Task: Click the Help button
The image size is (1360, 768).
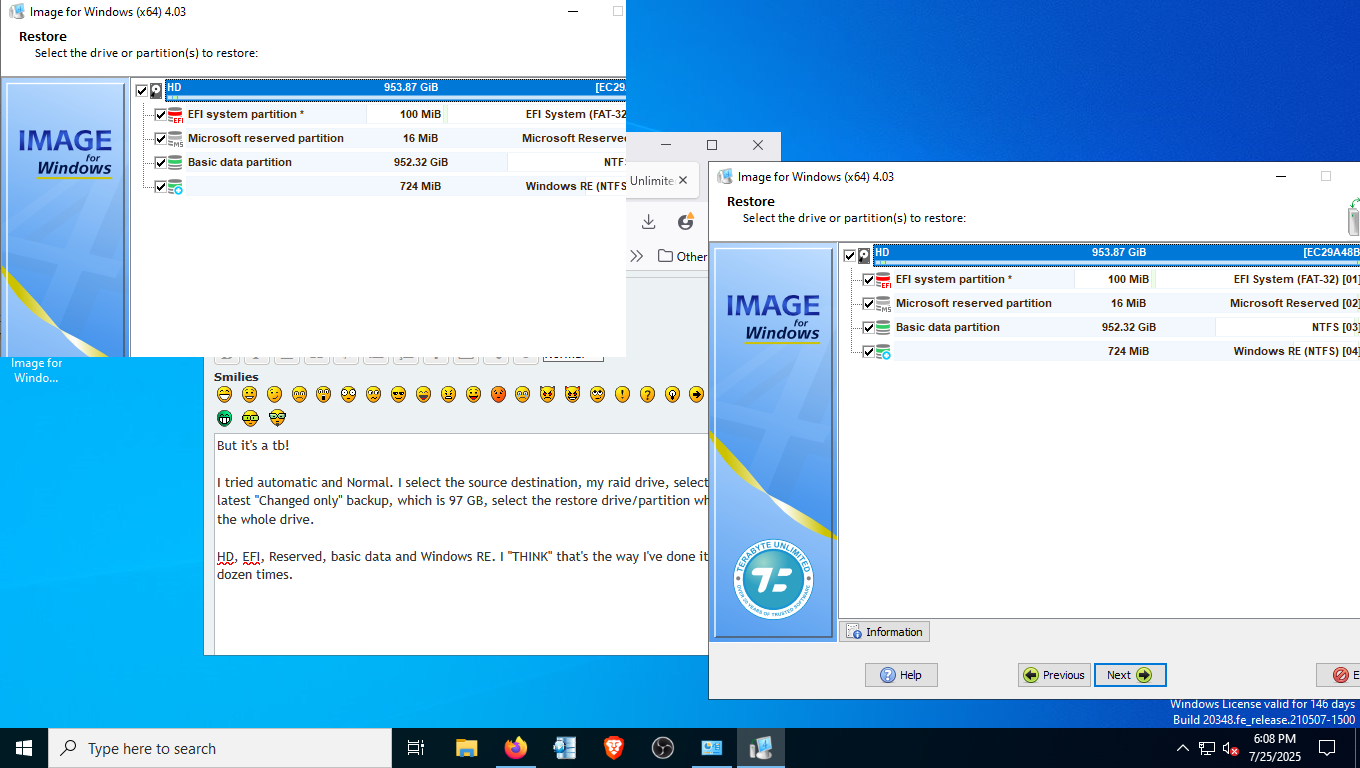Action: [901, 675]
